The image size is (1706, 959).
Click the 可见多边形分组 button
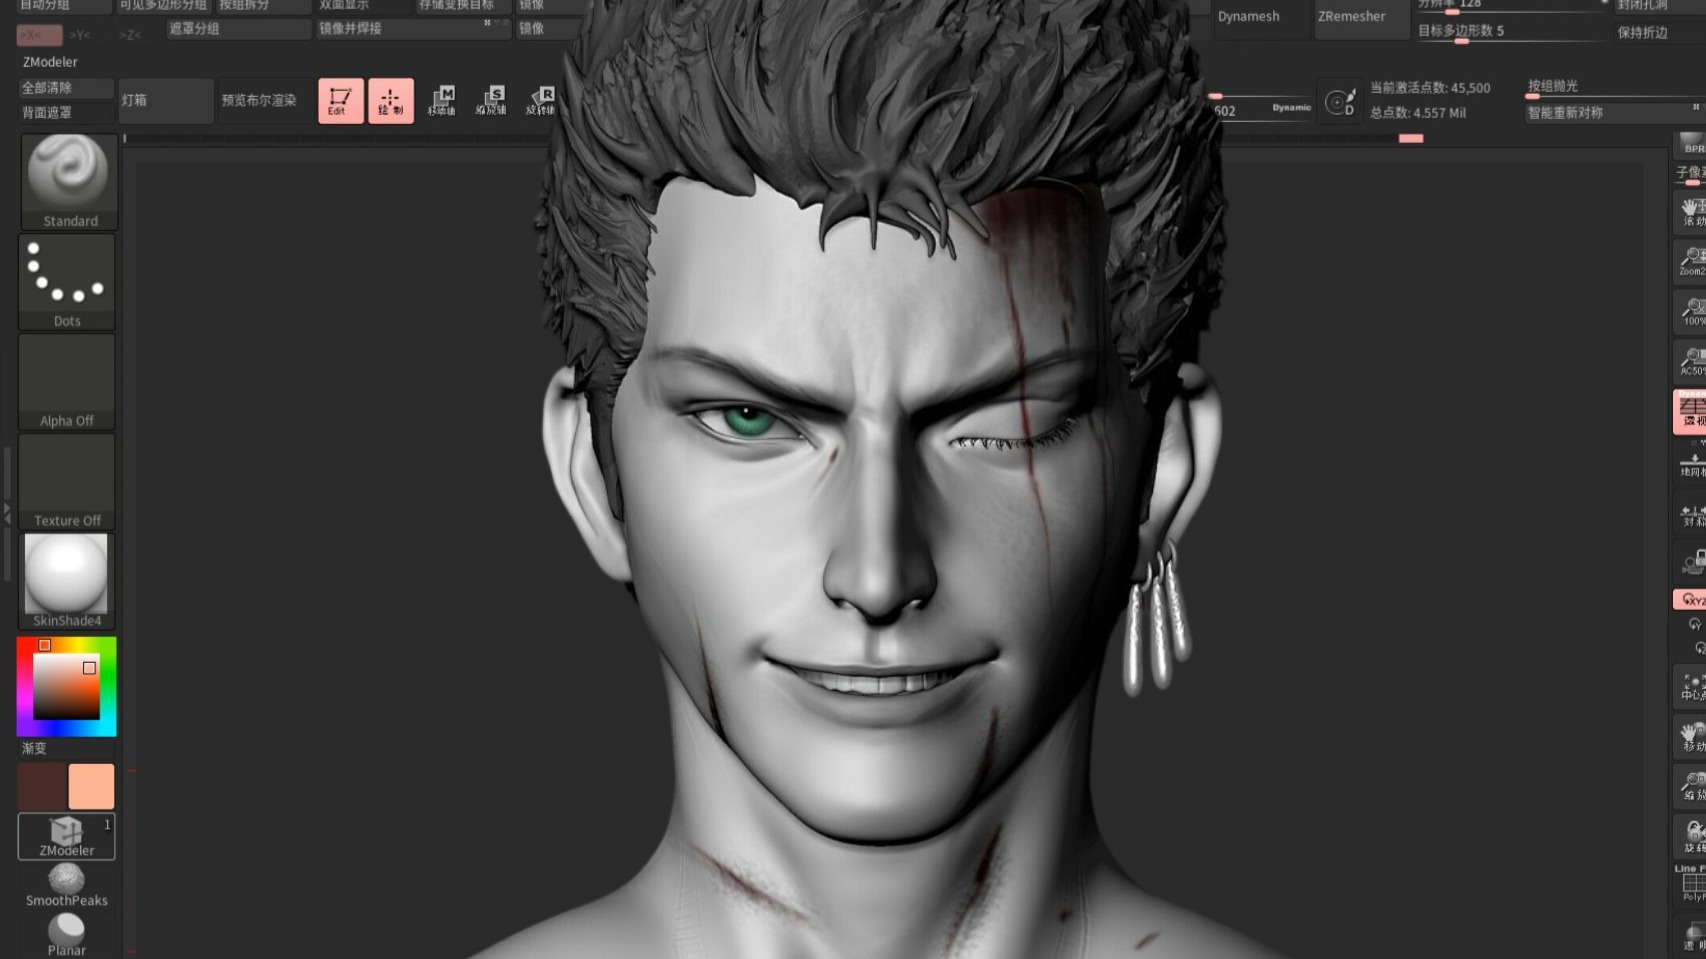pos(164,6)
